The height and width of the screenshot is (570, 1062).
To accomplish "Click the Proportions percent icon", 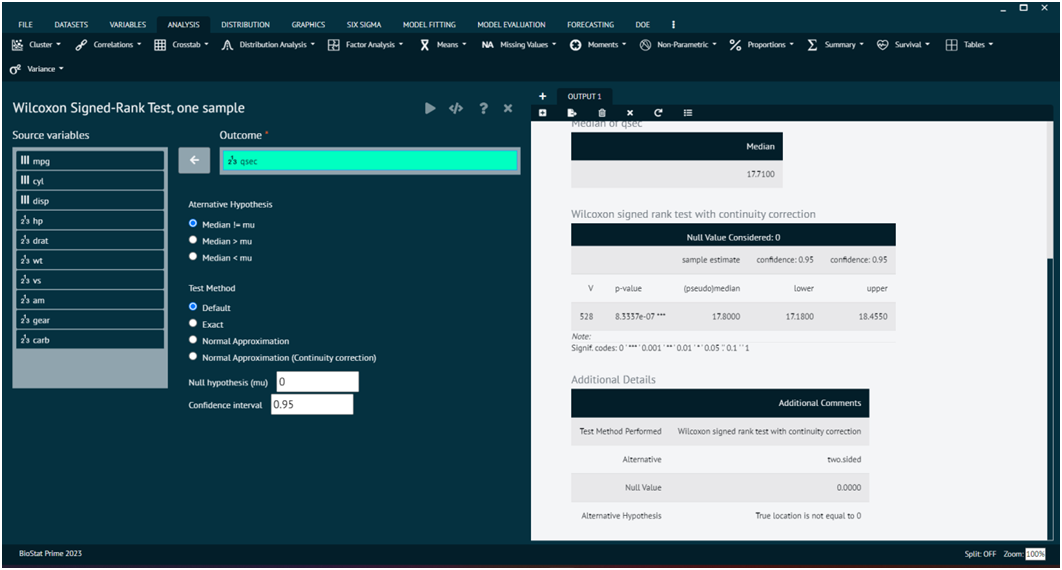I will [x=736, y=45].
